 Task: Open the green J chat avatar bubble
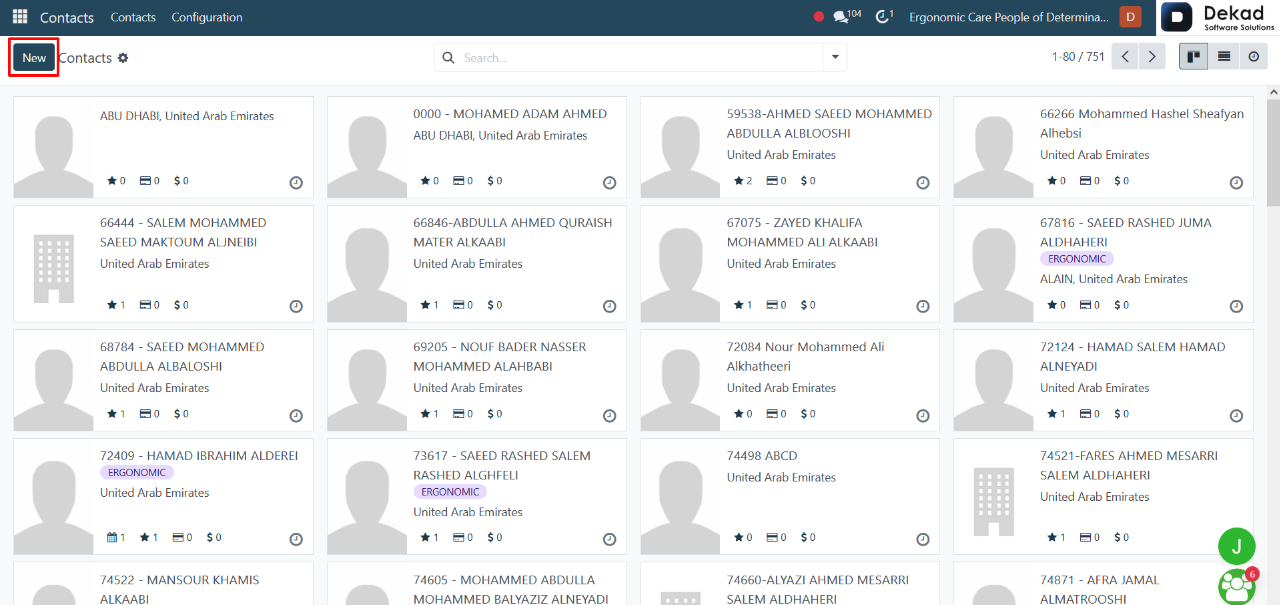1237,546
